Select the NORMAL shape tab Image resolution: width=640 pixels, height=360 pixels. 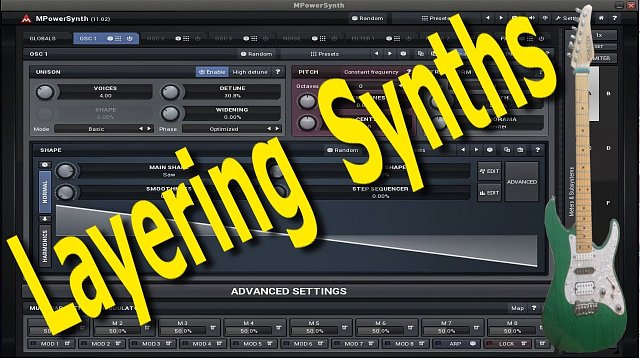pos(45,192)
